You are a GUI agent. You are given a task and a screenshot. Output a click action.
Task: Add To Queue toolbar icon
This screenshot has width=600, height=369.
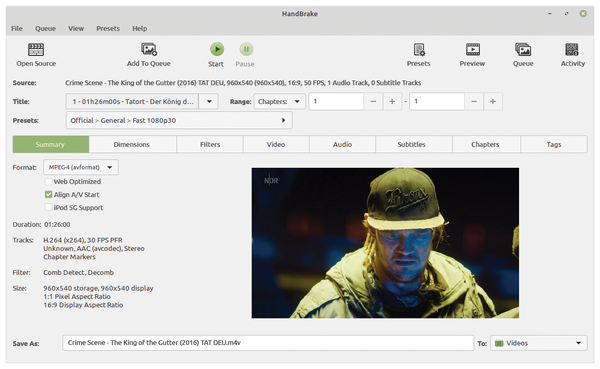pyautogui.click(x=149, y=49)
